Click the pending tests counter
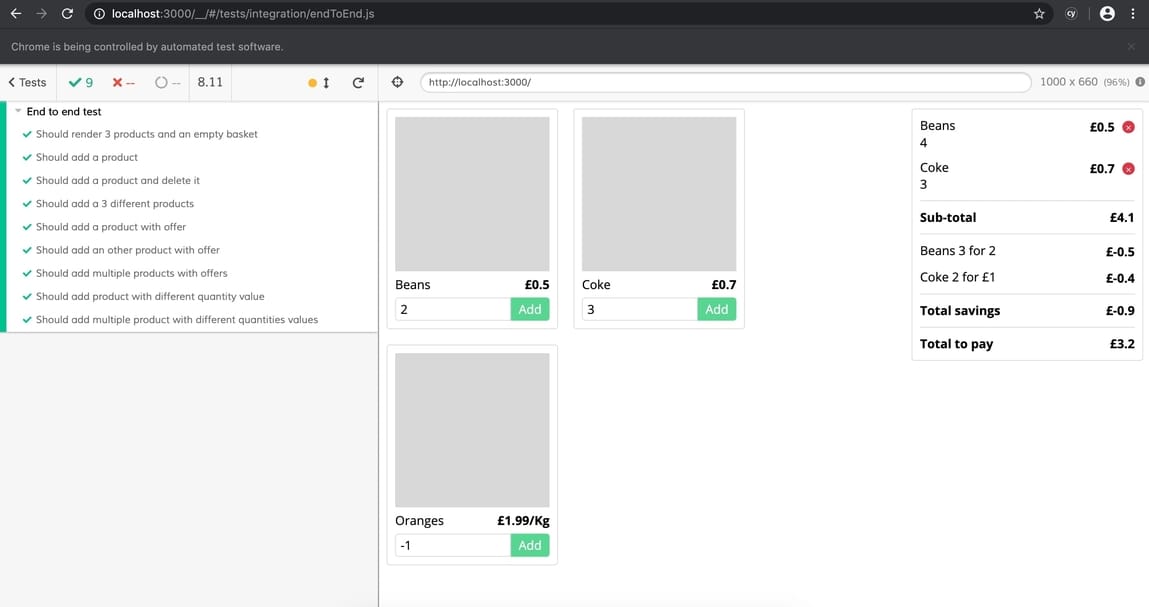 pos(168,82)
